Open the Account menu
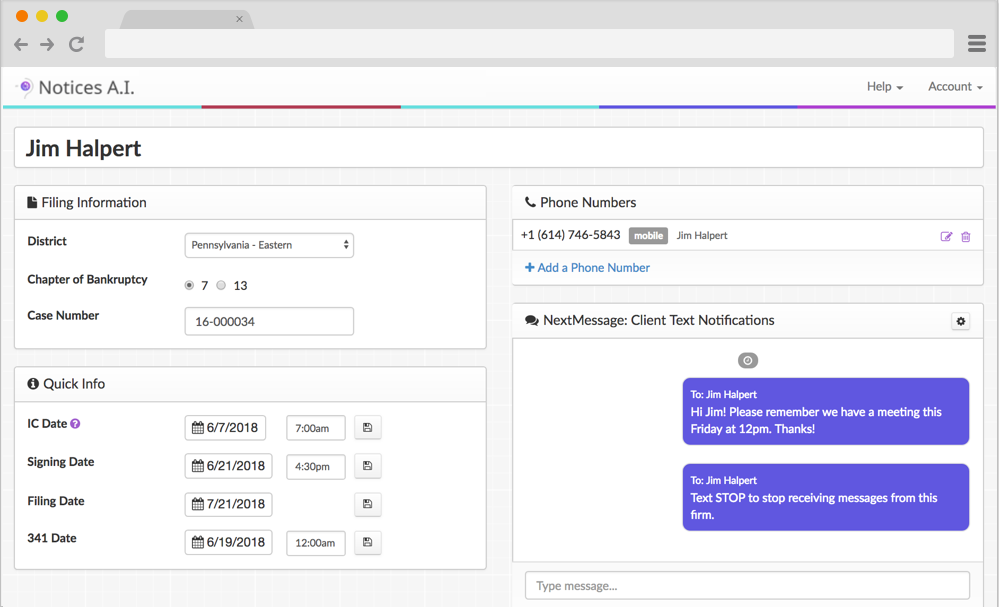 click(x=955, y=87)
